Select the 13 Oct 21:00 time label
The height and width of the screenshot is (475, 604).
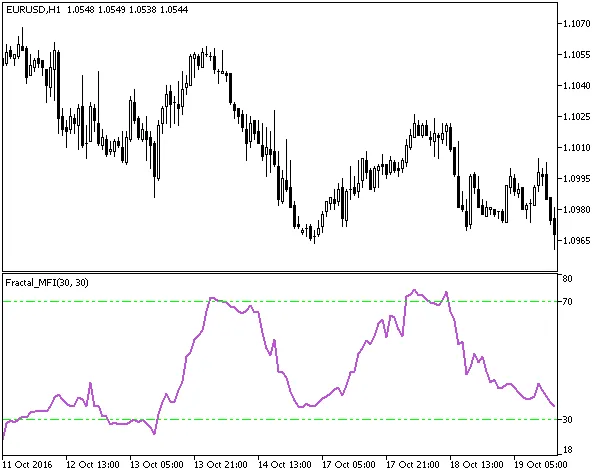[x=222, y=465]
